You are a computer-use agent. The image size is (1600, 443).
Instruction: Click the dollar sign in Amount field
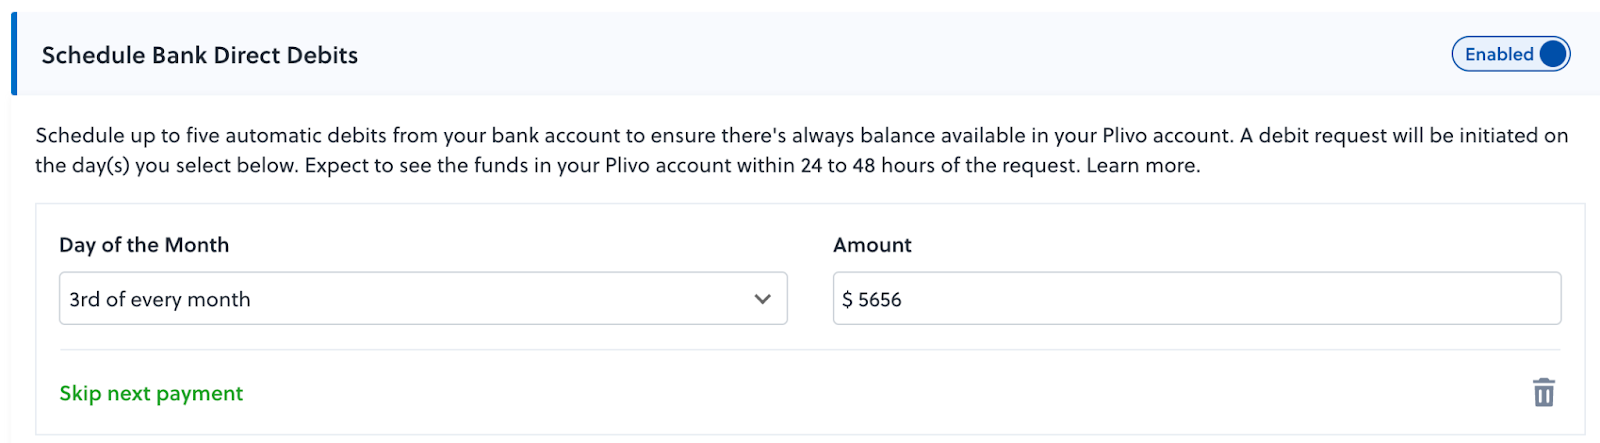(848, 299)
